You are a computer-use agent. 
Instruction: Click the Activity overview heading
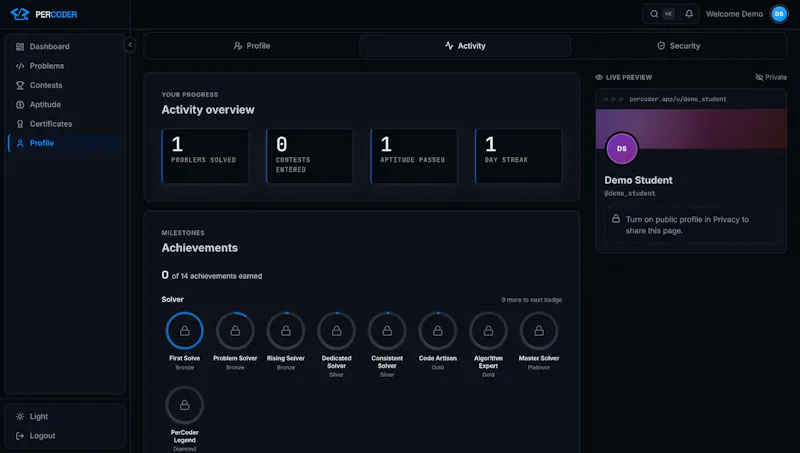tap(208, 110)
